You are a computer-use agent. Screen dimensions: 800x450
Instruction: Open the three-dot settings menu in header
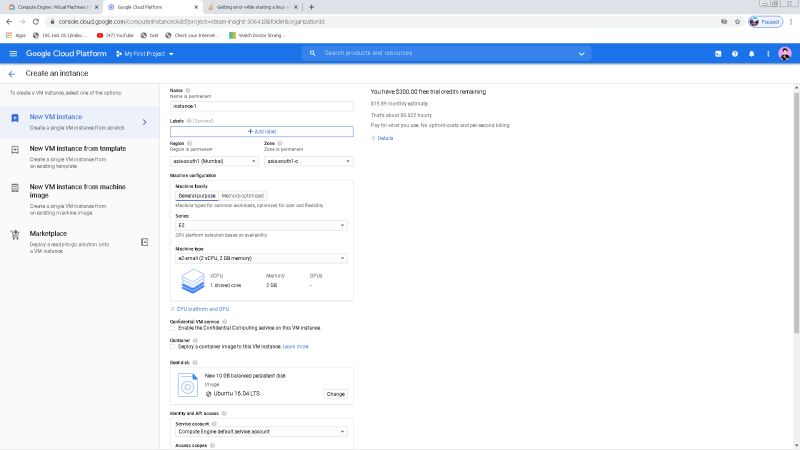point(768,54)
